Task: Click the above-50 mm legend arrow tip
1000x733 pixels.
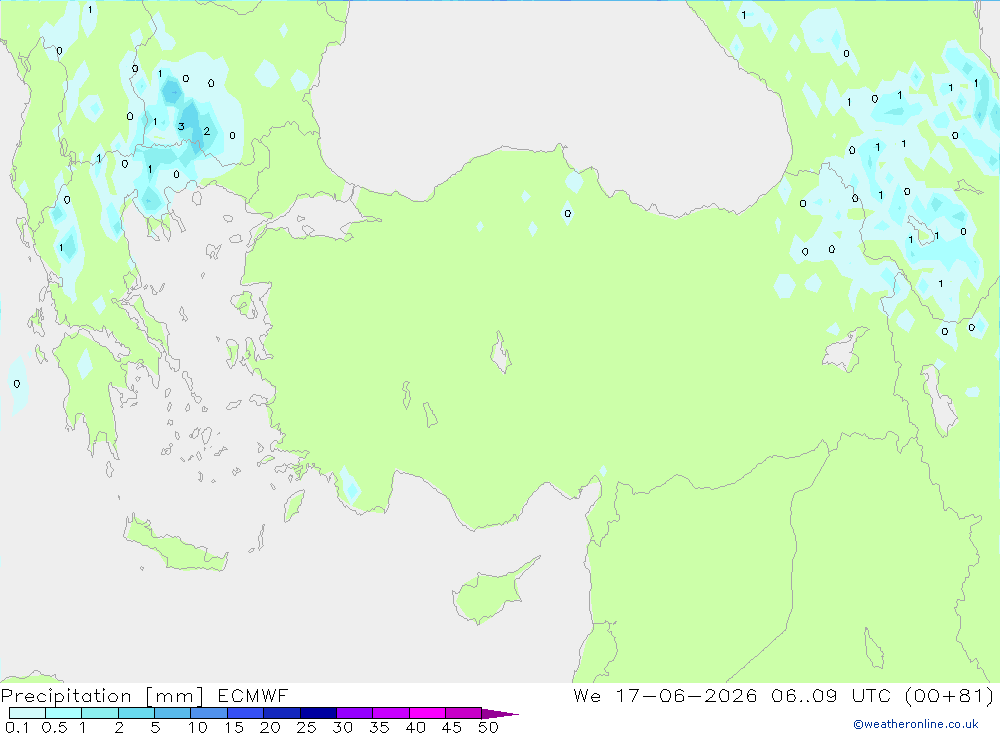Action: (500, 713)
